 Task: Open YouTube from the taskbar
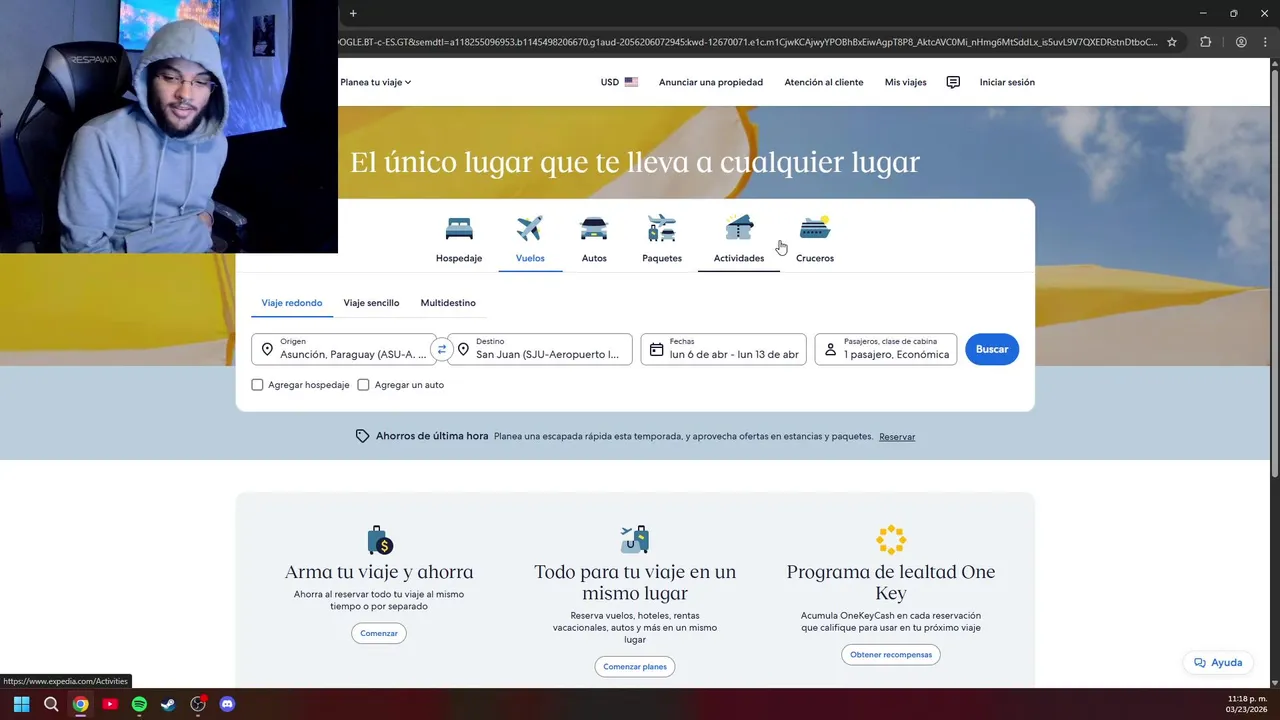click(x=110, y=704)
